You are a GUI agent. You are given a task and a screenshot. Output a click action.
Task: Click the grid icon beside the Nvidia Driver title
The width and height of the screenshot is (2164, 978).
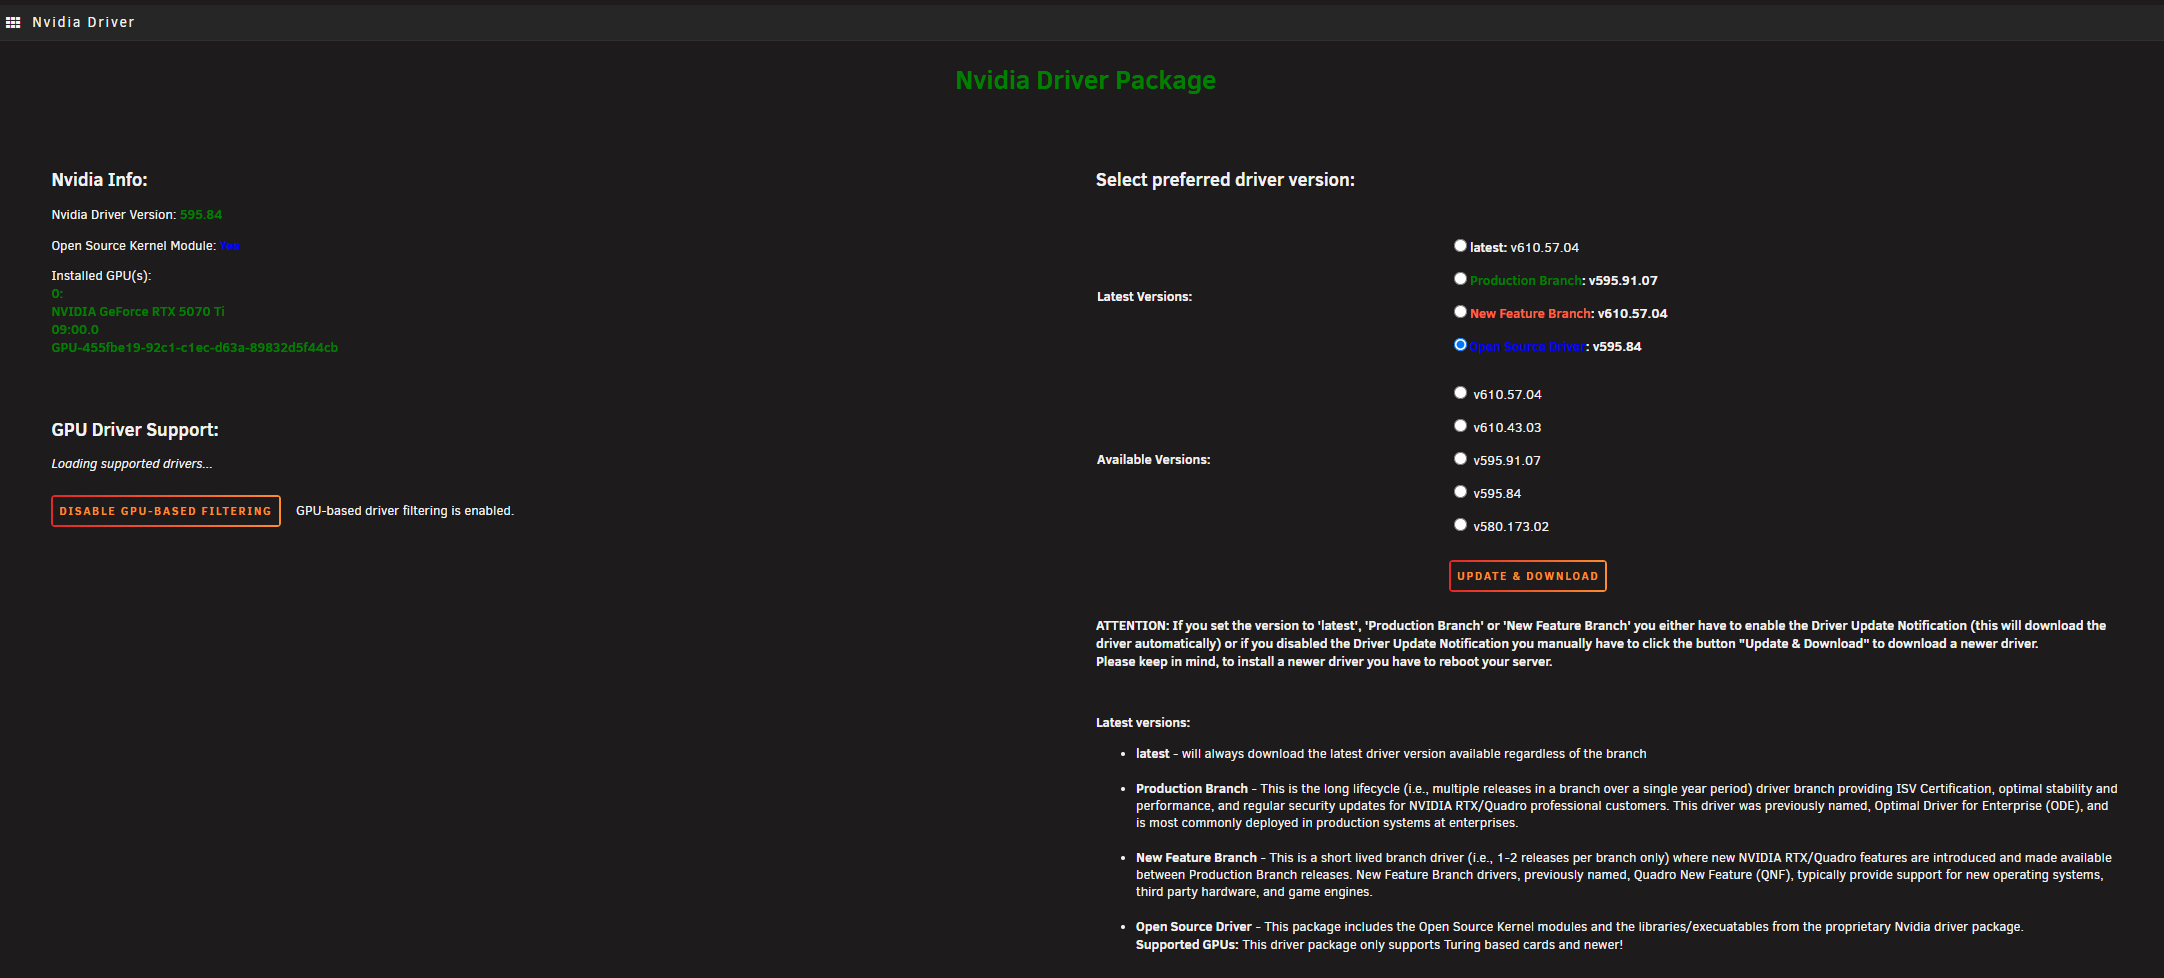tap(13, 22)
